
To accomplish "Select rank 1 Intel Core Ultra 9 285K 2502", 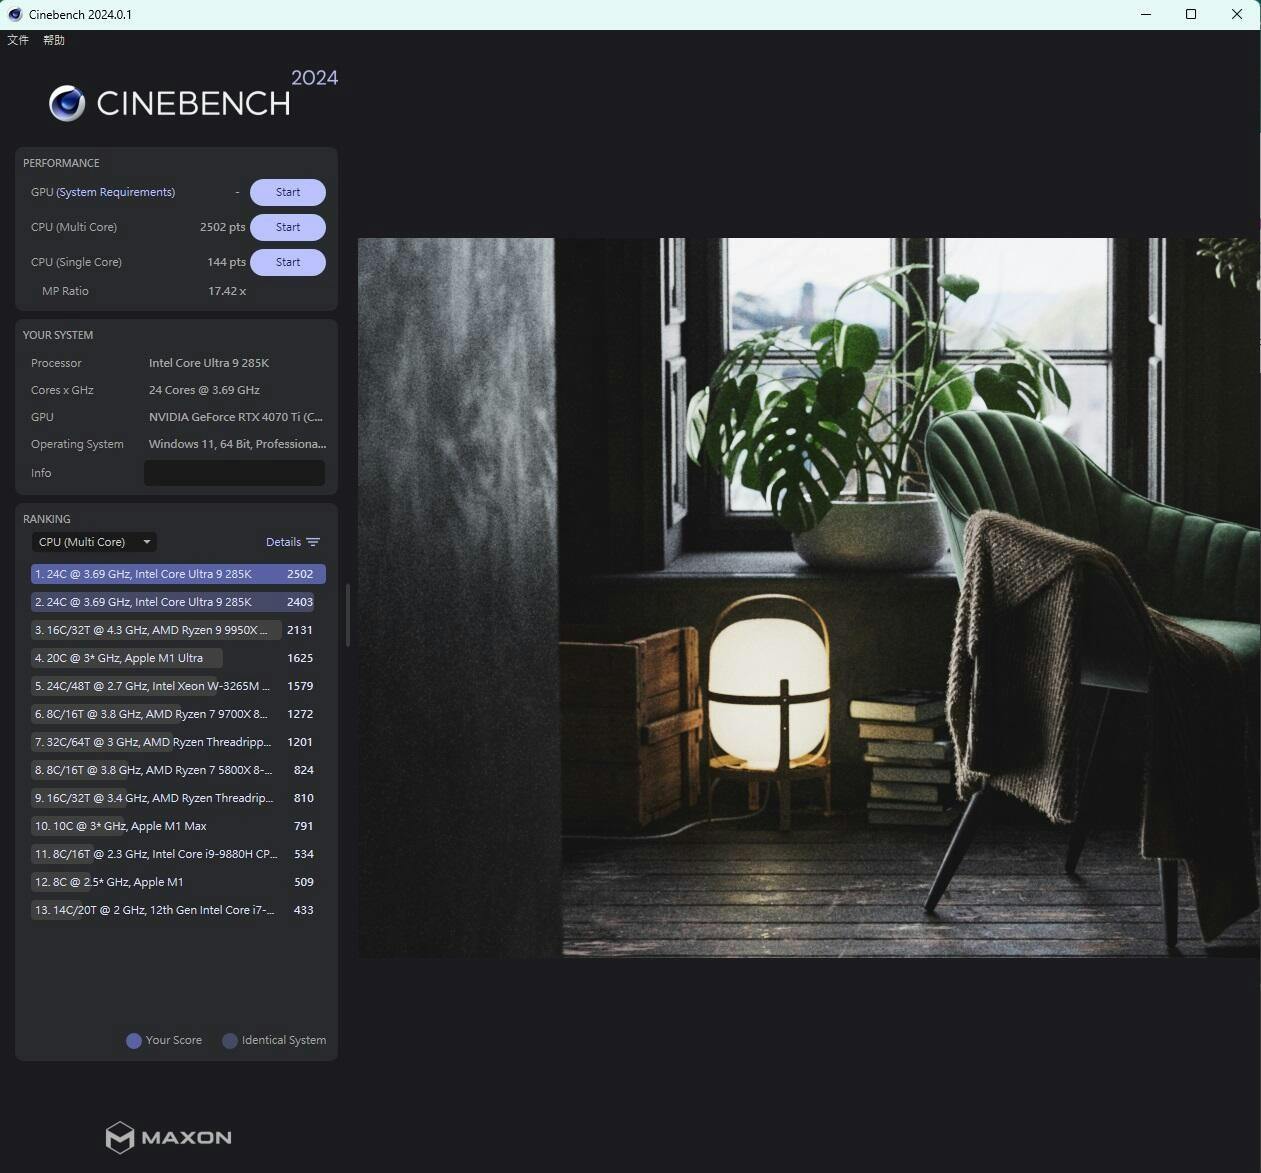I will point(178,574).
